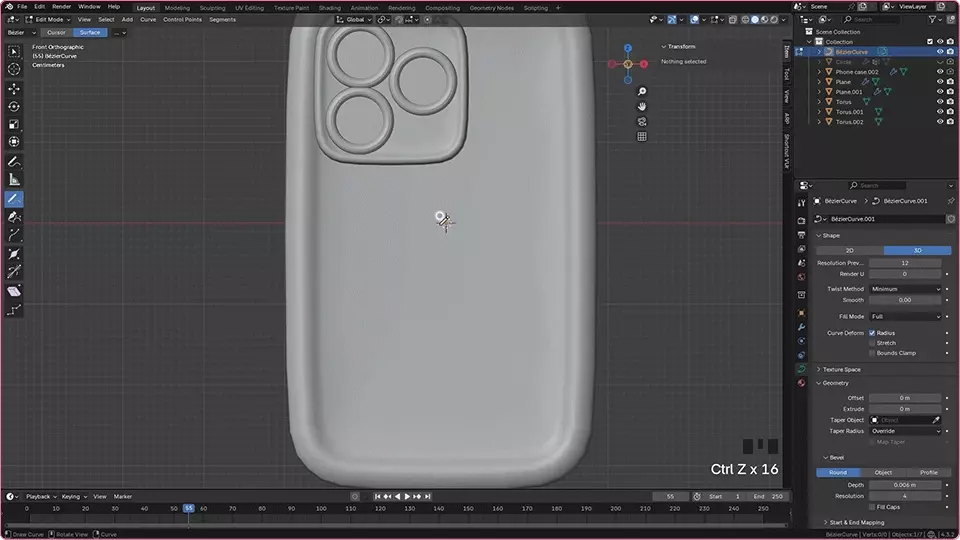Enable the Bounds Clamp checkbox
Image resolution: width=960 pixels, height=540 pixels.
tap(872, 353)
